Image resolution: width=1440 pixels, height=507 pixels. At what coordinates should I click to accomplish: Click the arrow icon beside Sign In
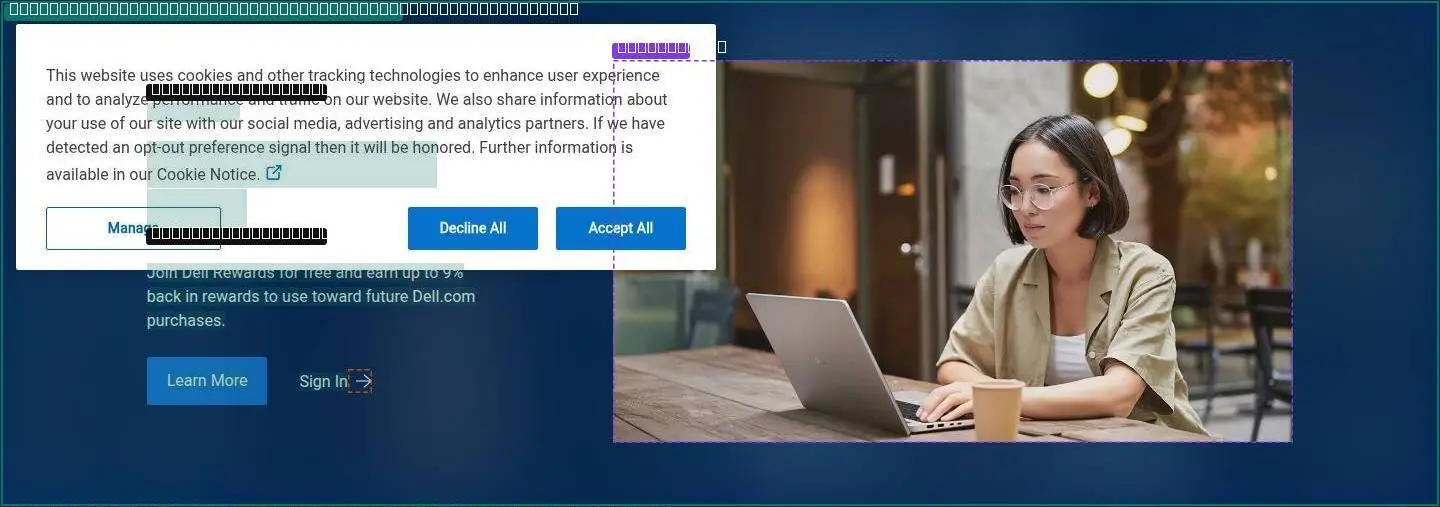361,381
